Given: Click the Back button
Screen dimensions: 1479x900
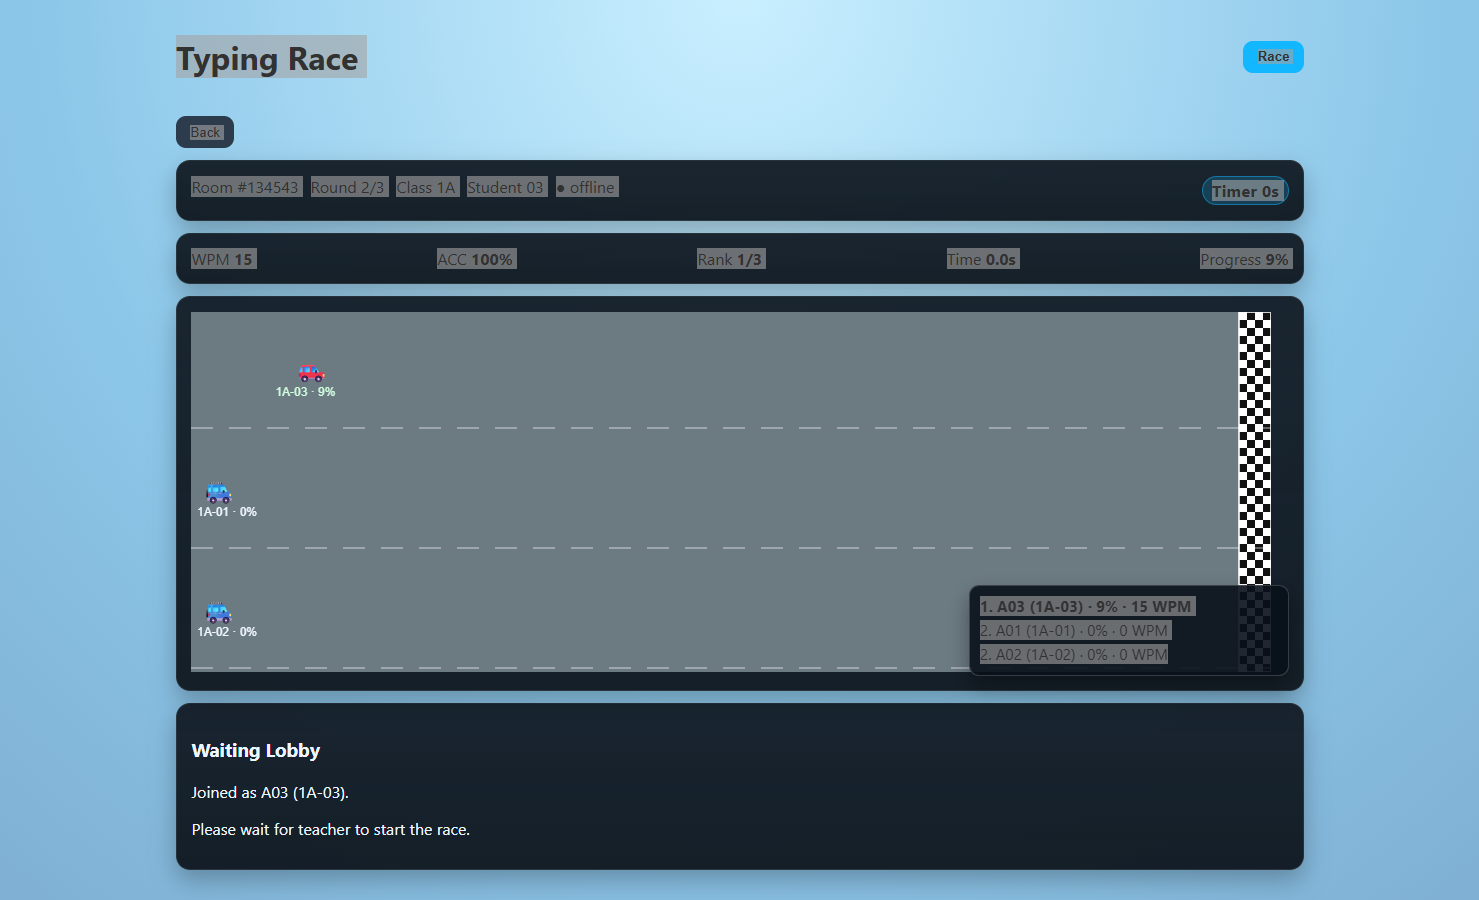Looking at the screenshot, I should tap(205, 132).
